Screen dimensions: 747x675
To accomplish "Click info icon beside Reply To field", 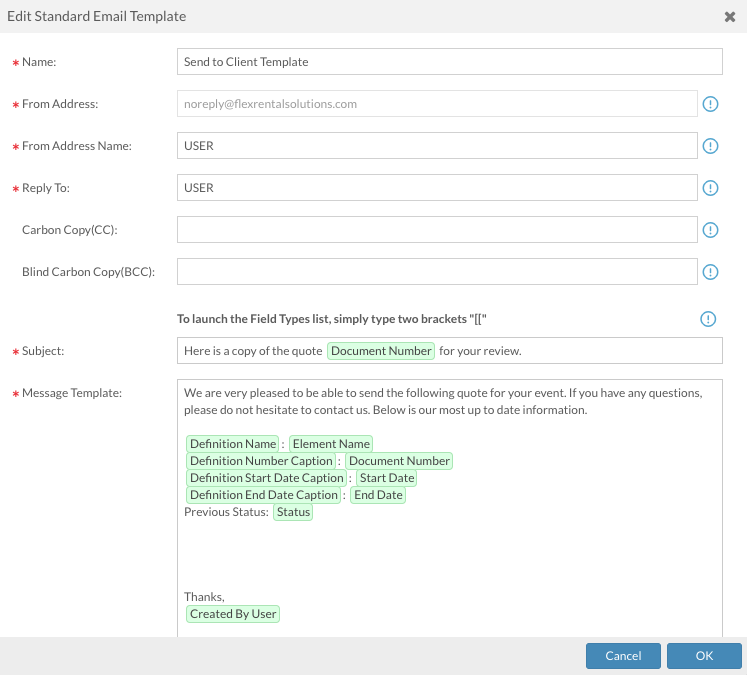I will (710, 188).
